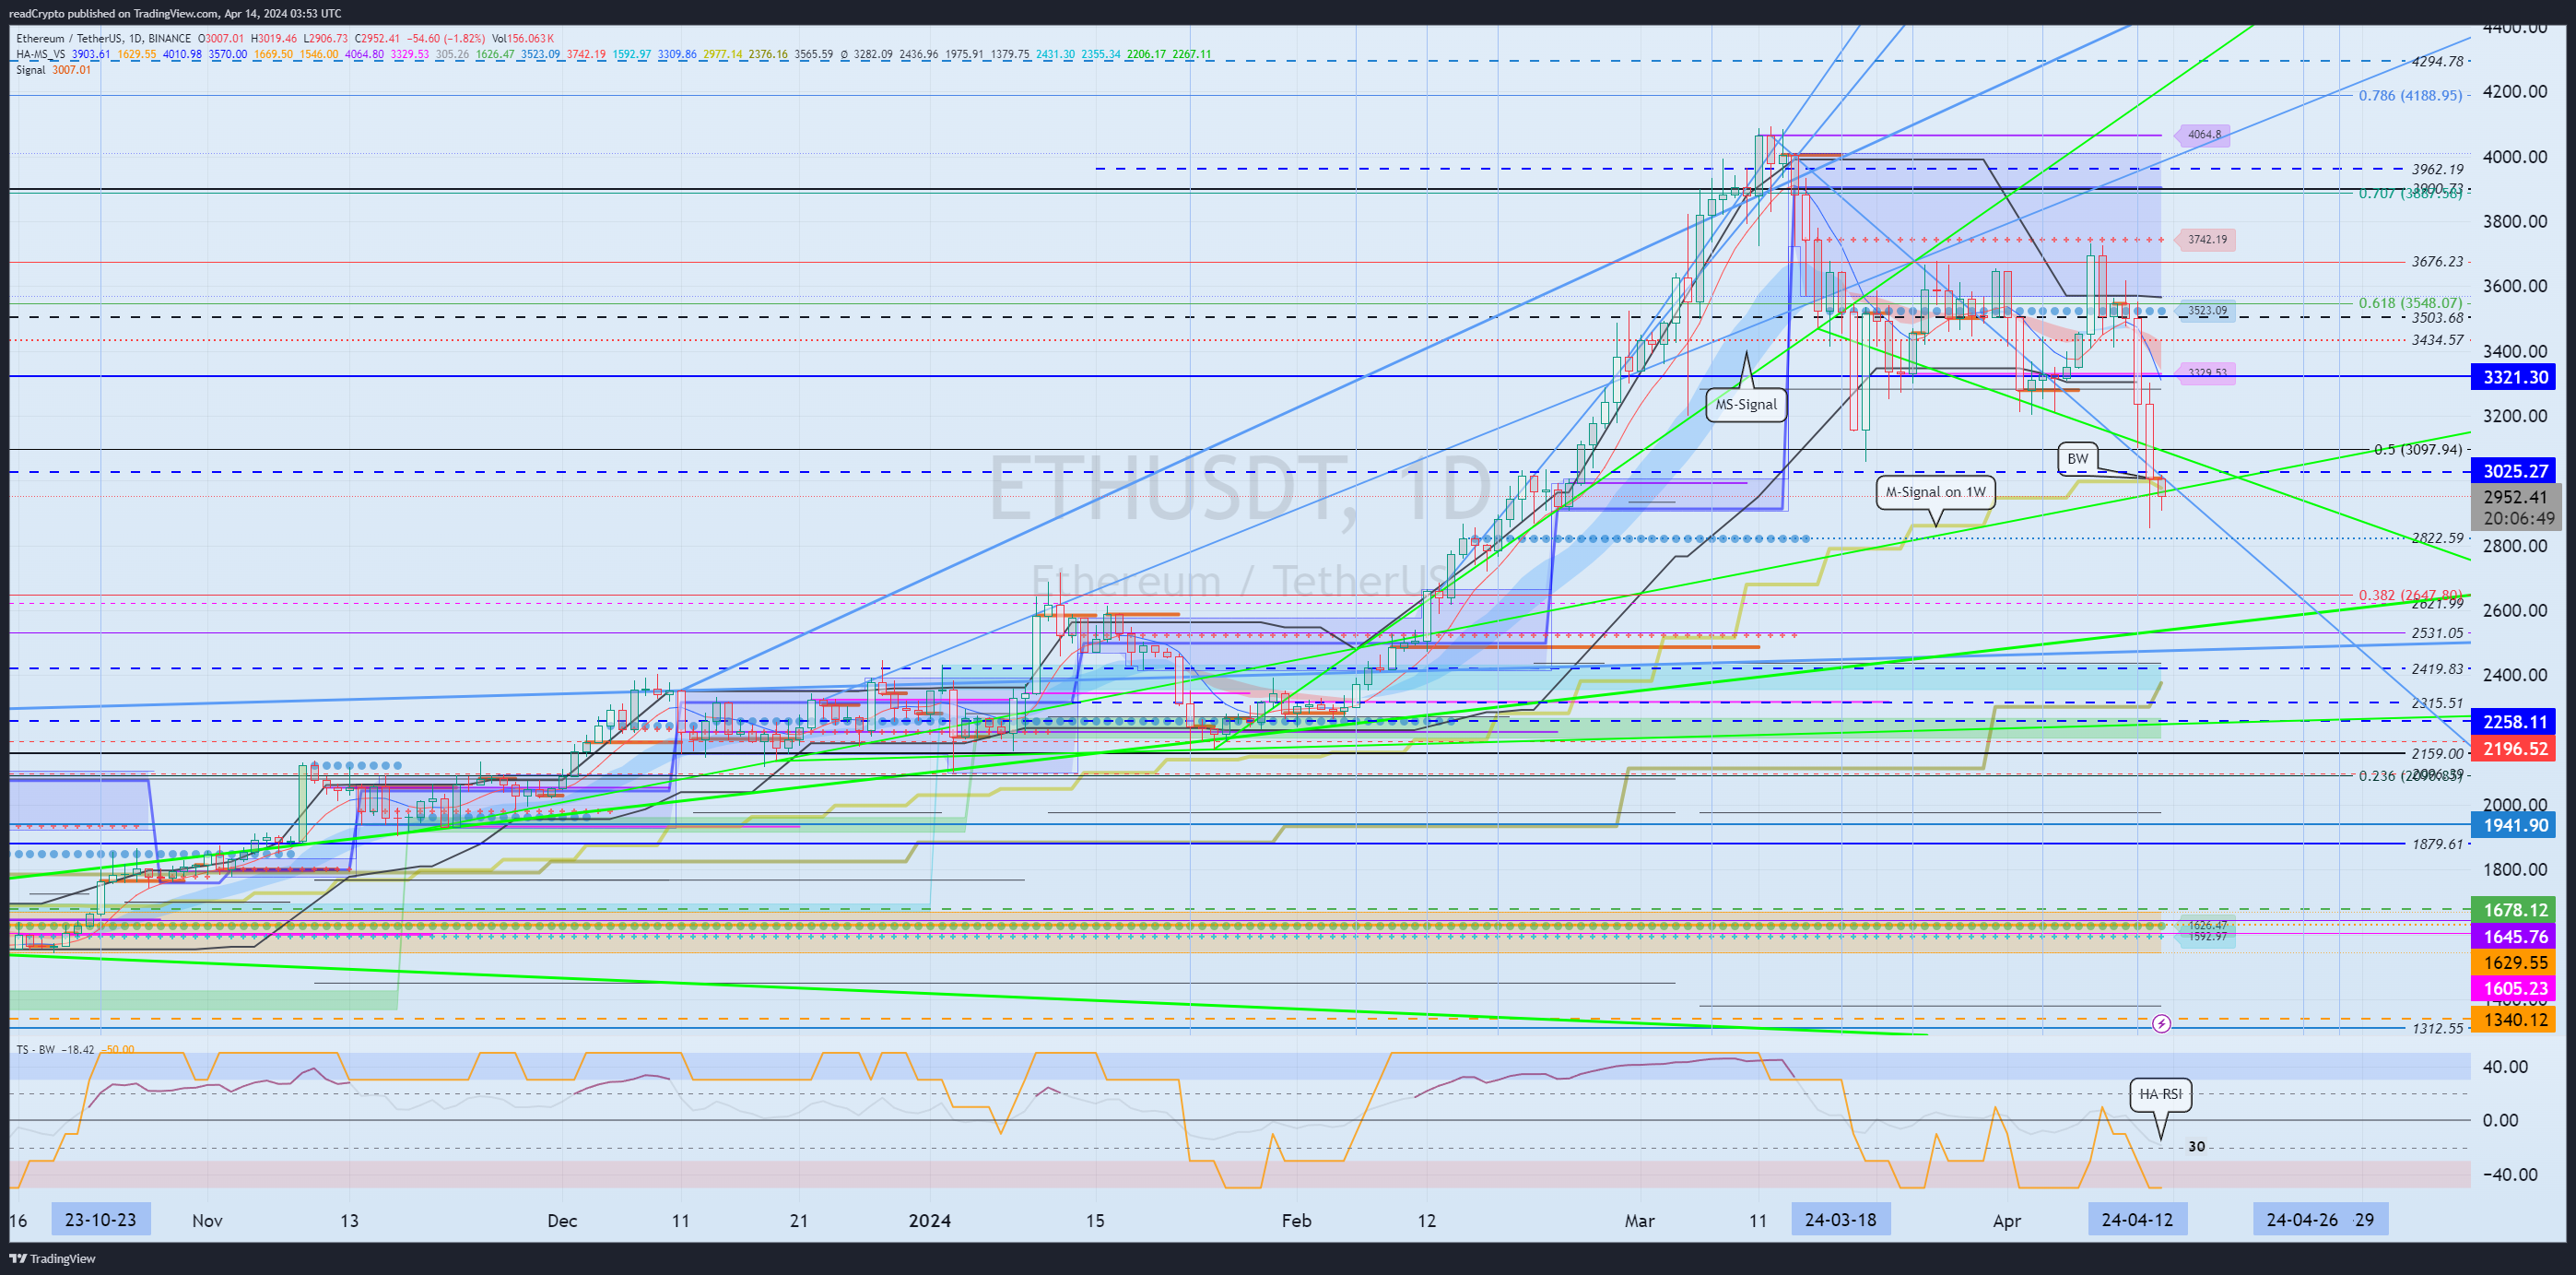This screenshot has height=1275, width=2576.
Task: Select the HA-RSI callout in indicator pane
Action: (2160, 1094)
